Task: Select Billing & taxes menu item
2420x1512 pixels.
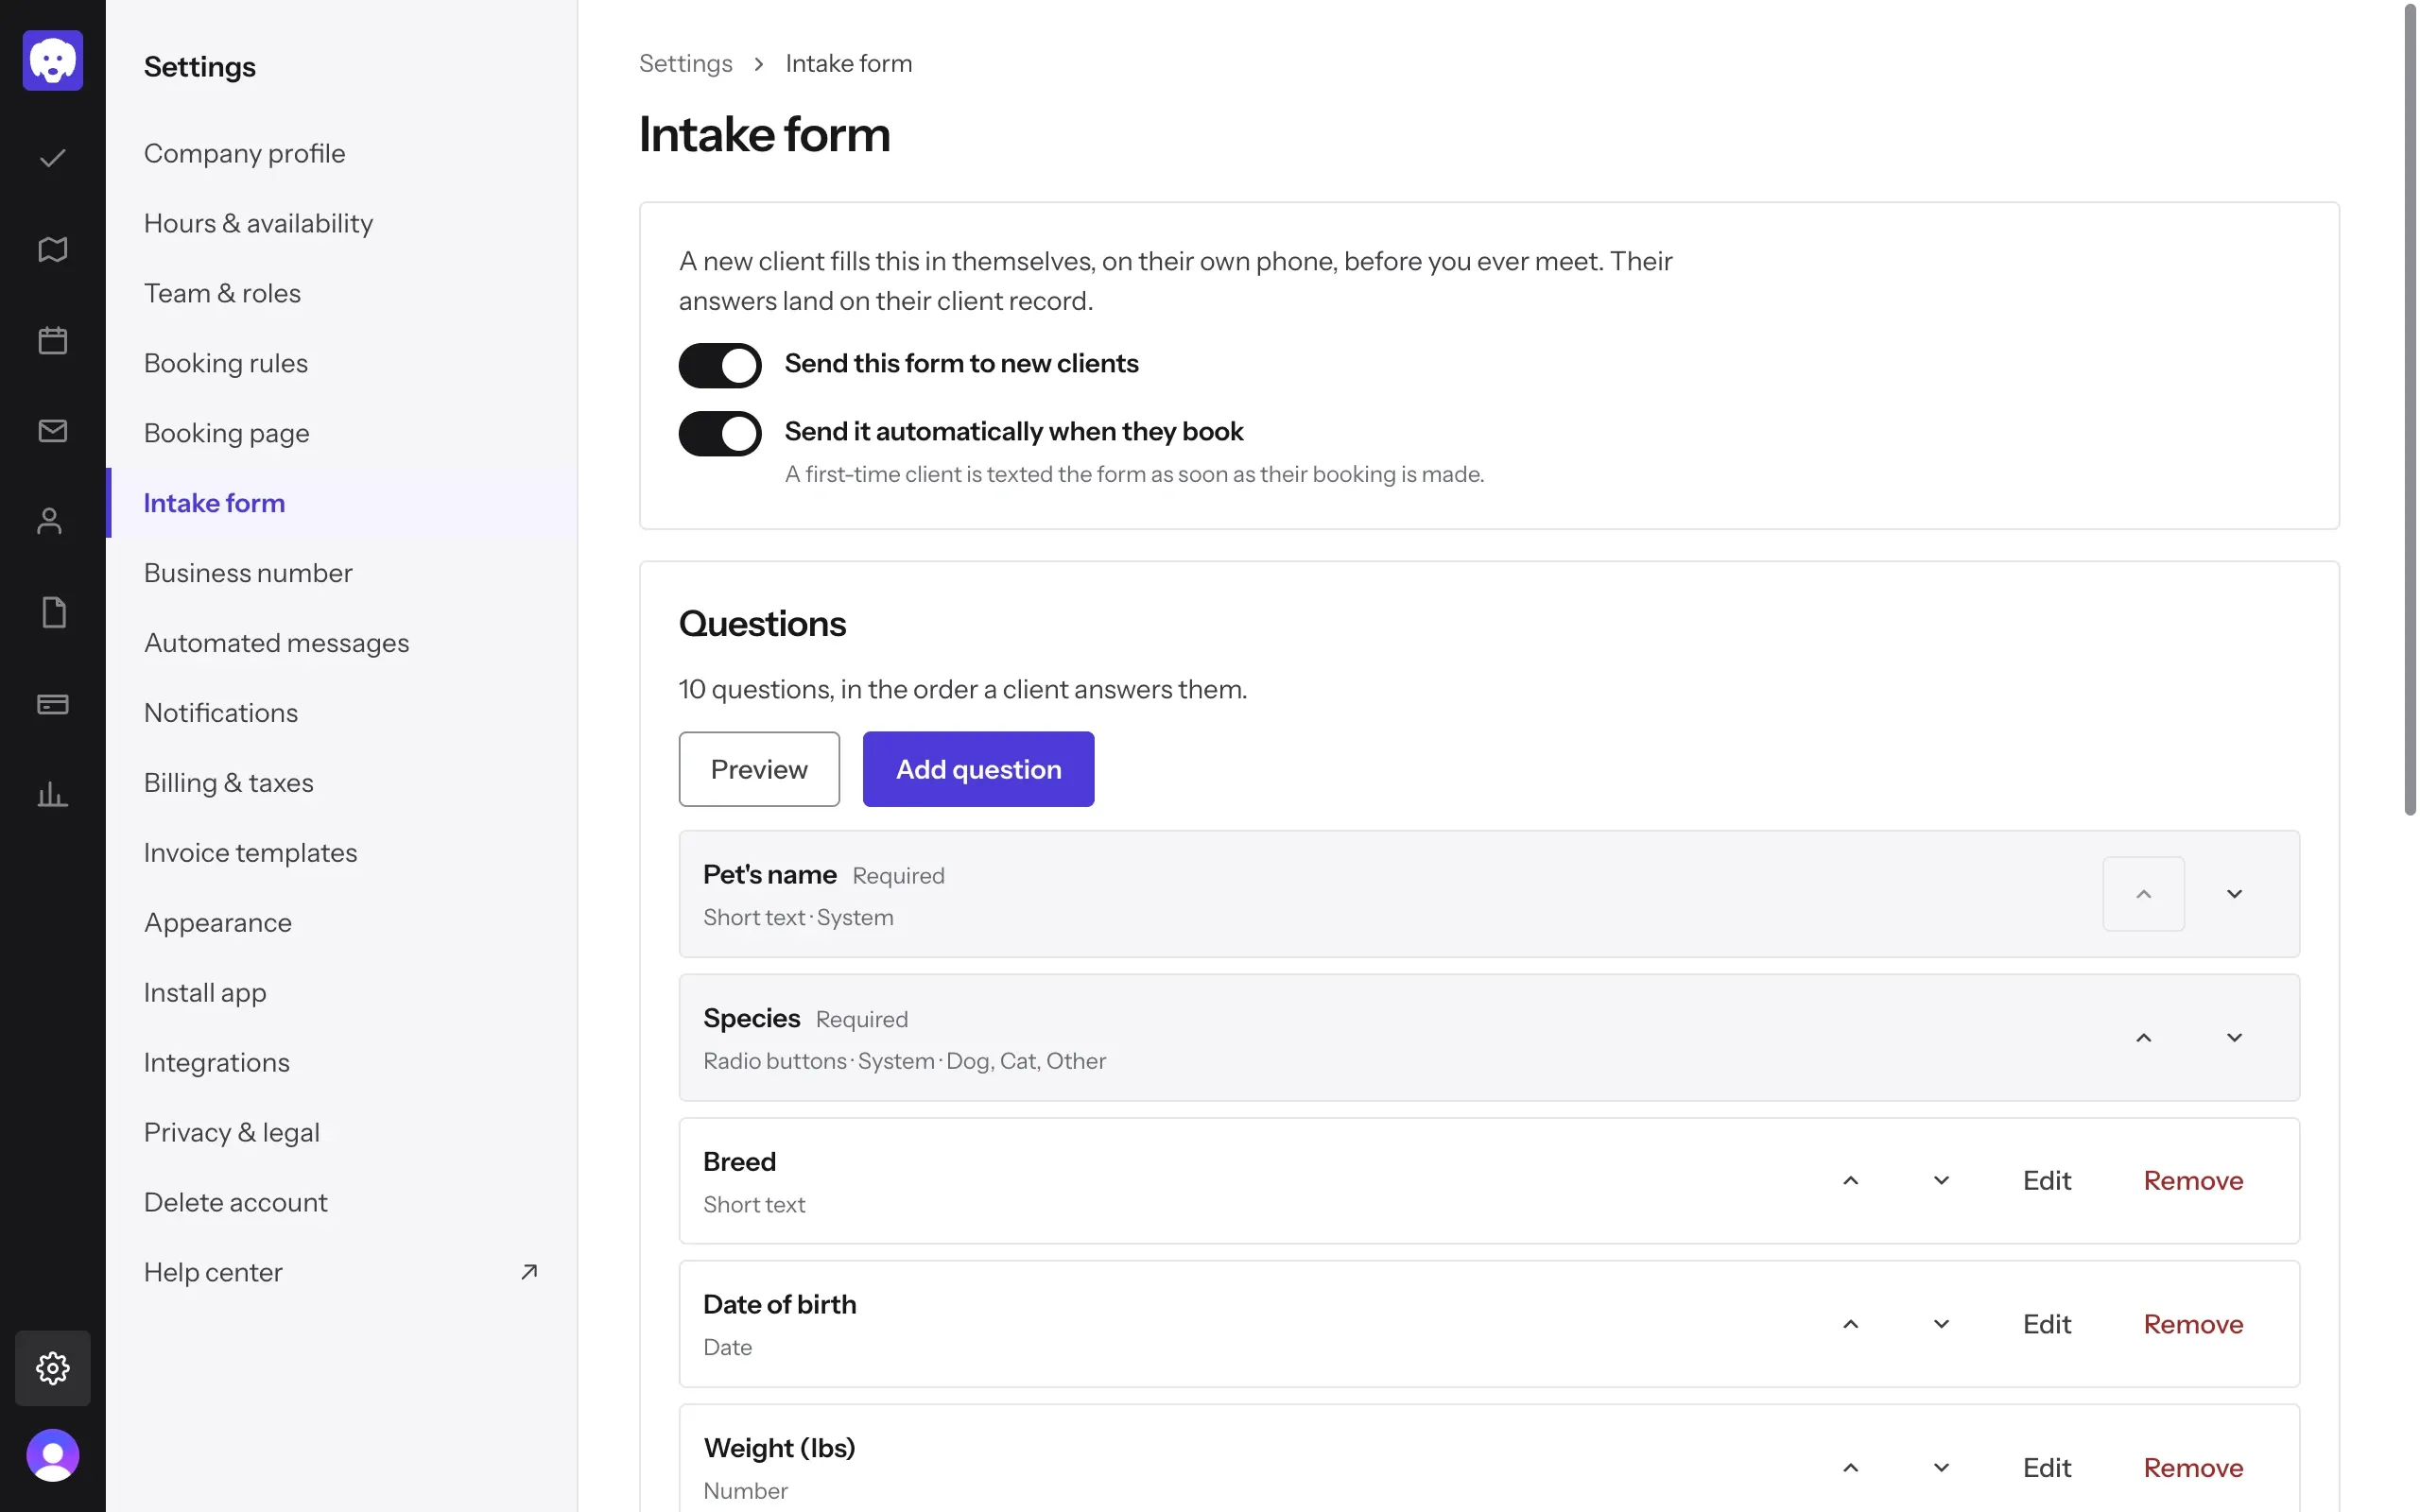Action: 342,783
